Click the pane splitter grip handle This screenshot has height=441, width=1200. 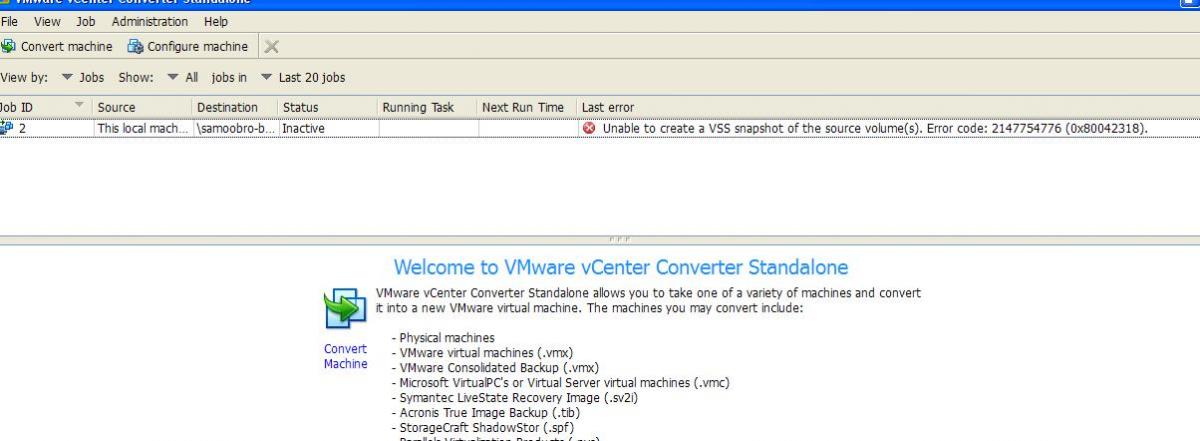pos(621,240)
